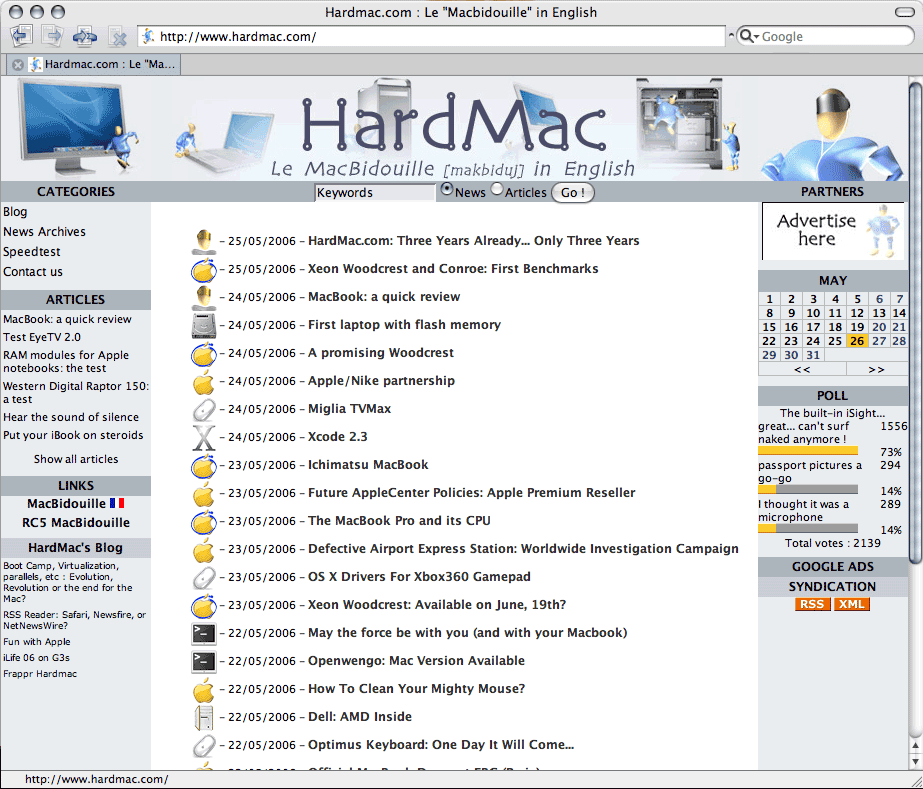923x789 pixels.
Task: Open 'Hear the sound of silence' article
Action: [71, 417]
